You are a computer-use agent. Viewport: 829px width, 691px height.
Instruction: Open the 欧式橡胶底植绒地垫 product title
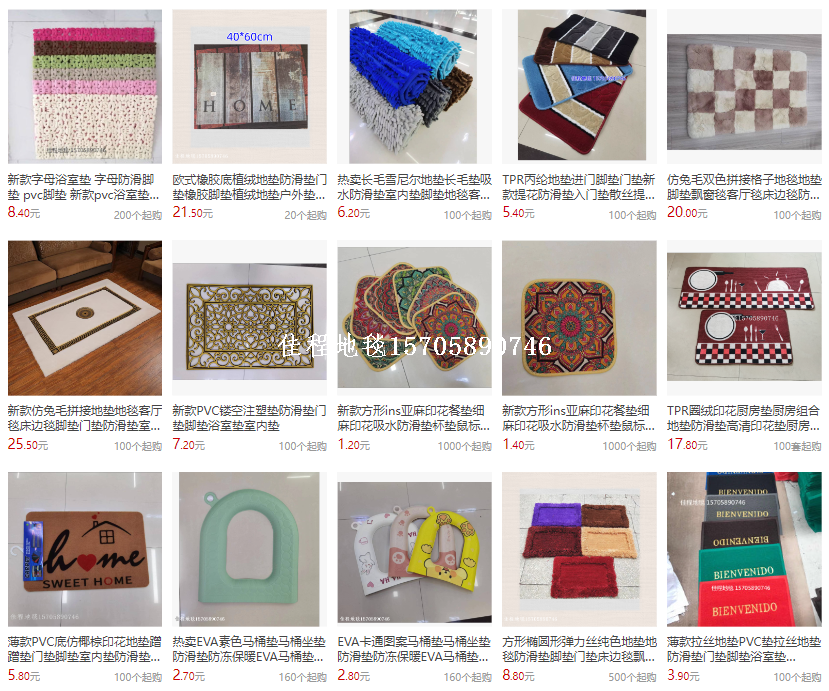pyautogui.click(x=249, y=187)
